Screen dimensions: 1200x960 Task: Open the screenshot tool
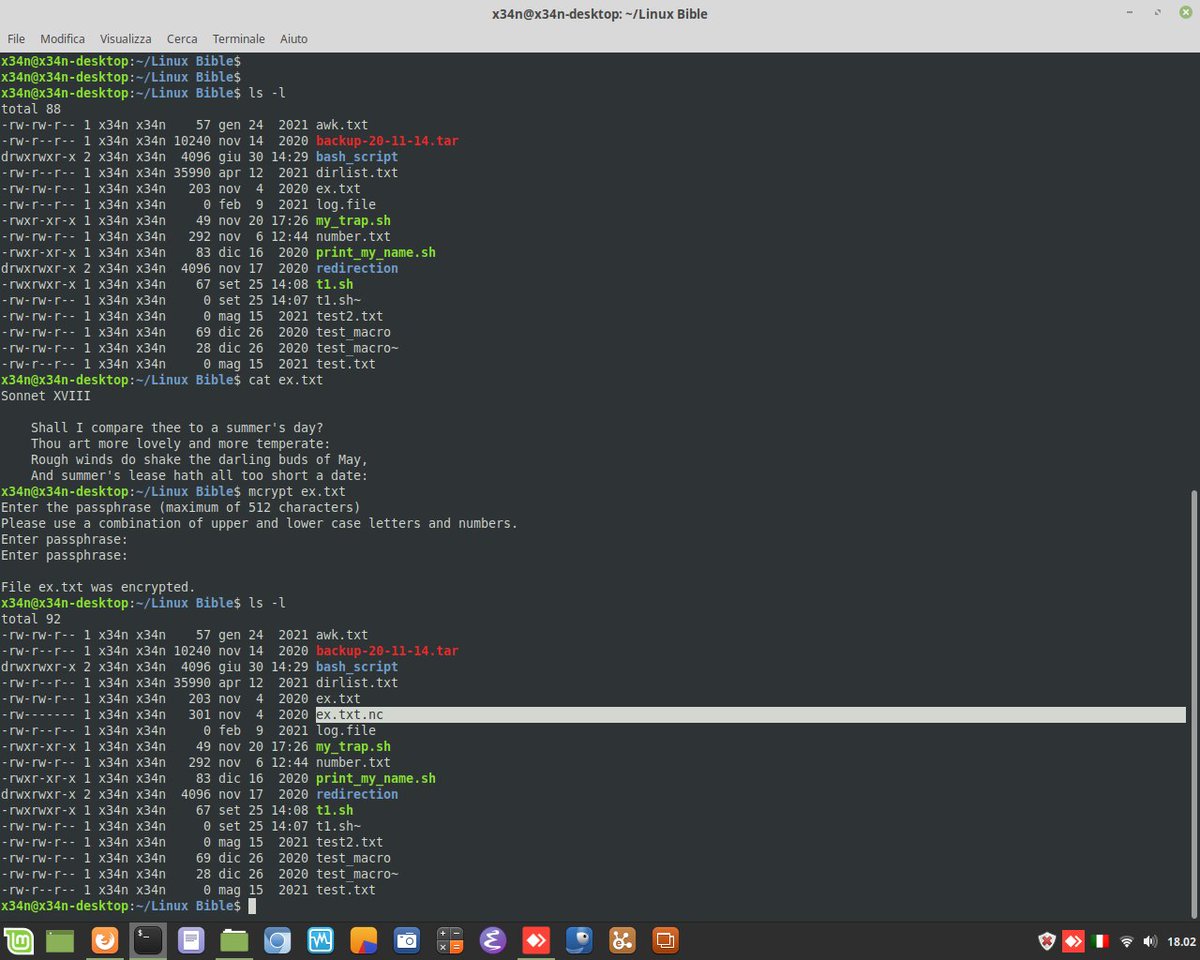(406, 940)
